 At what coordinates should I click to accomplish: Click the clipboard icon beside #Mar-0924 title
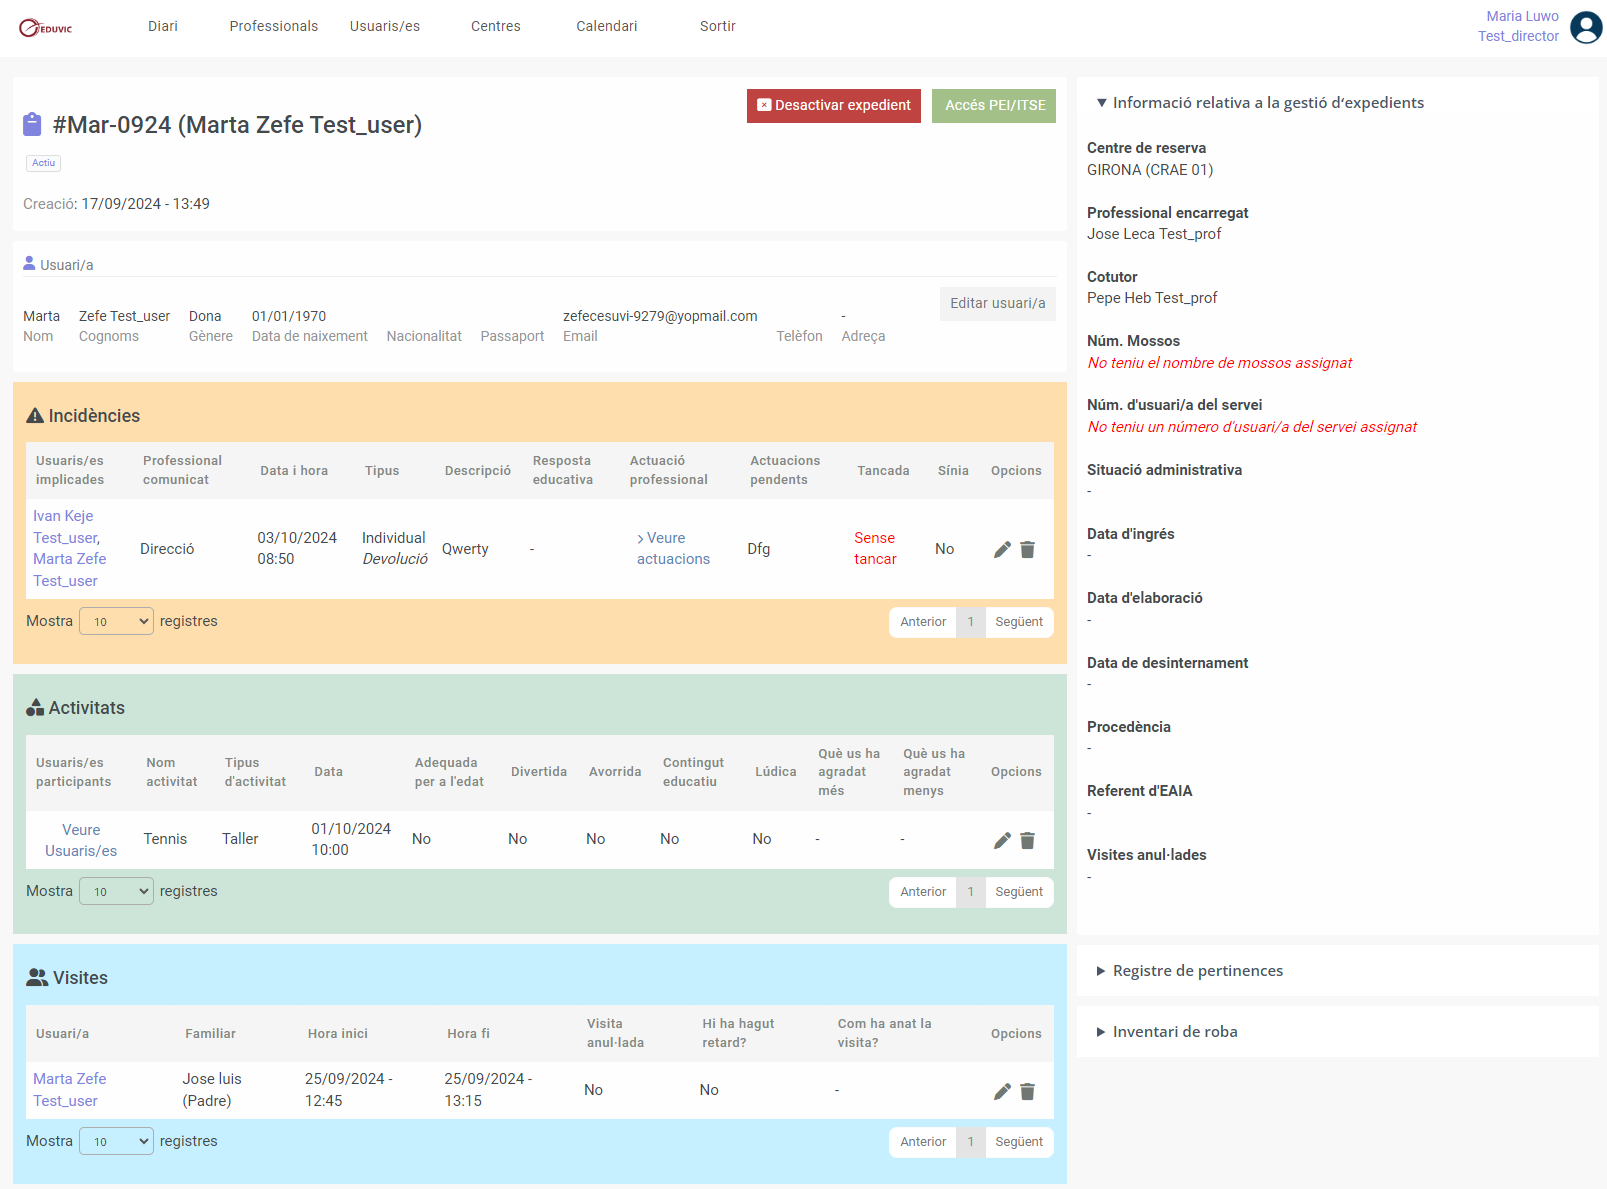coord(32,124)
